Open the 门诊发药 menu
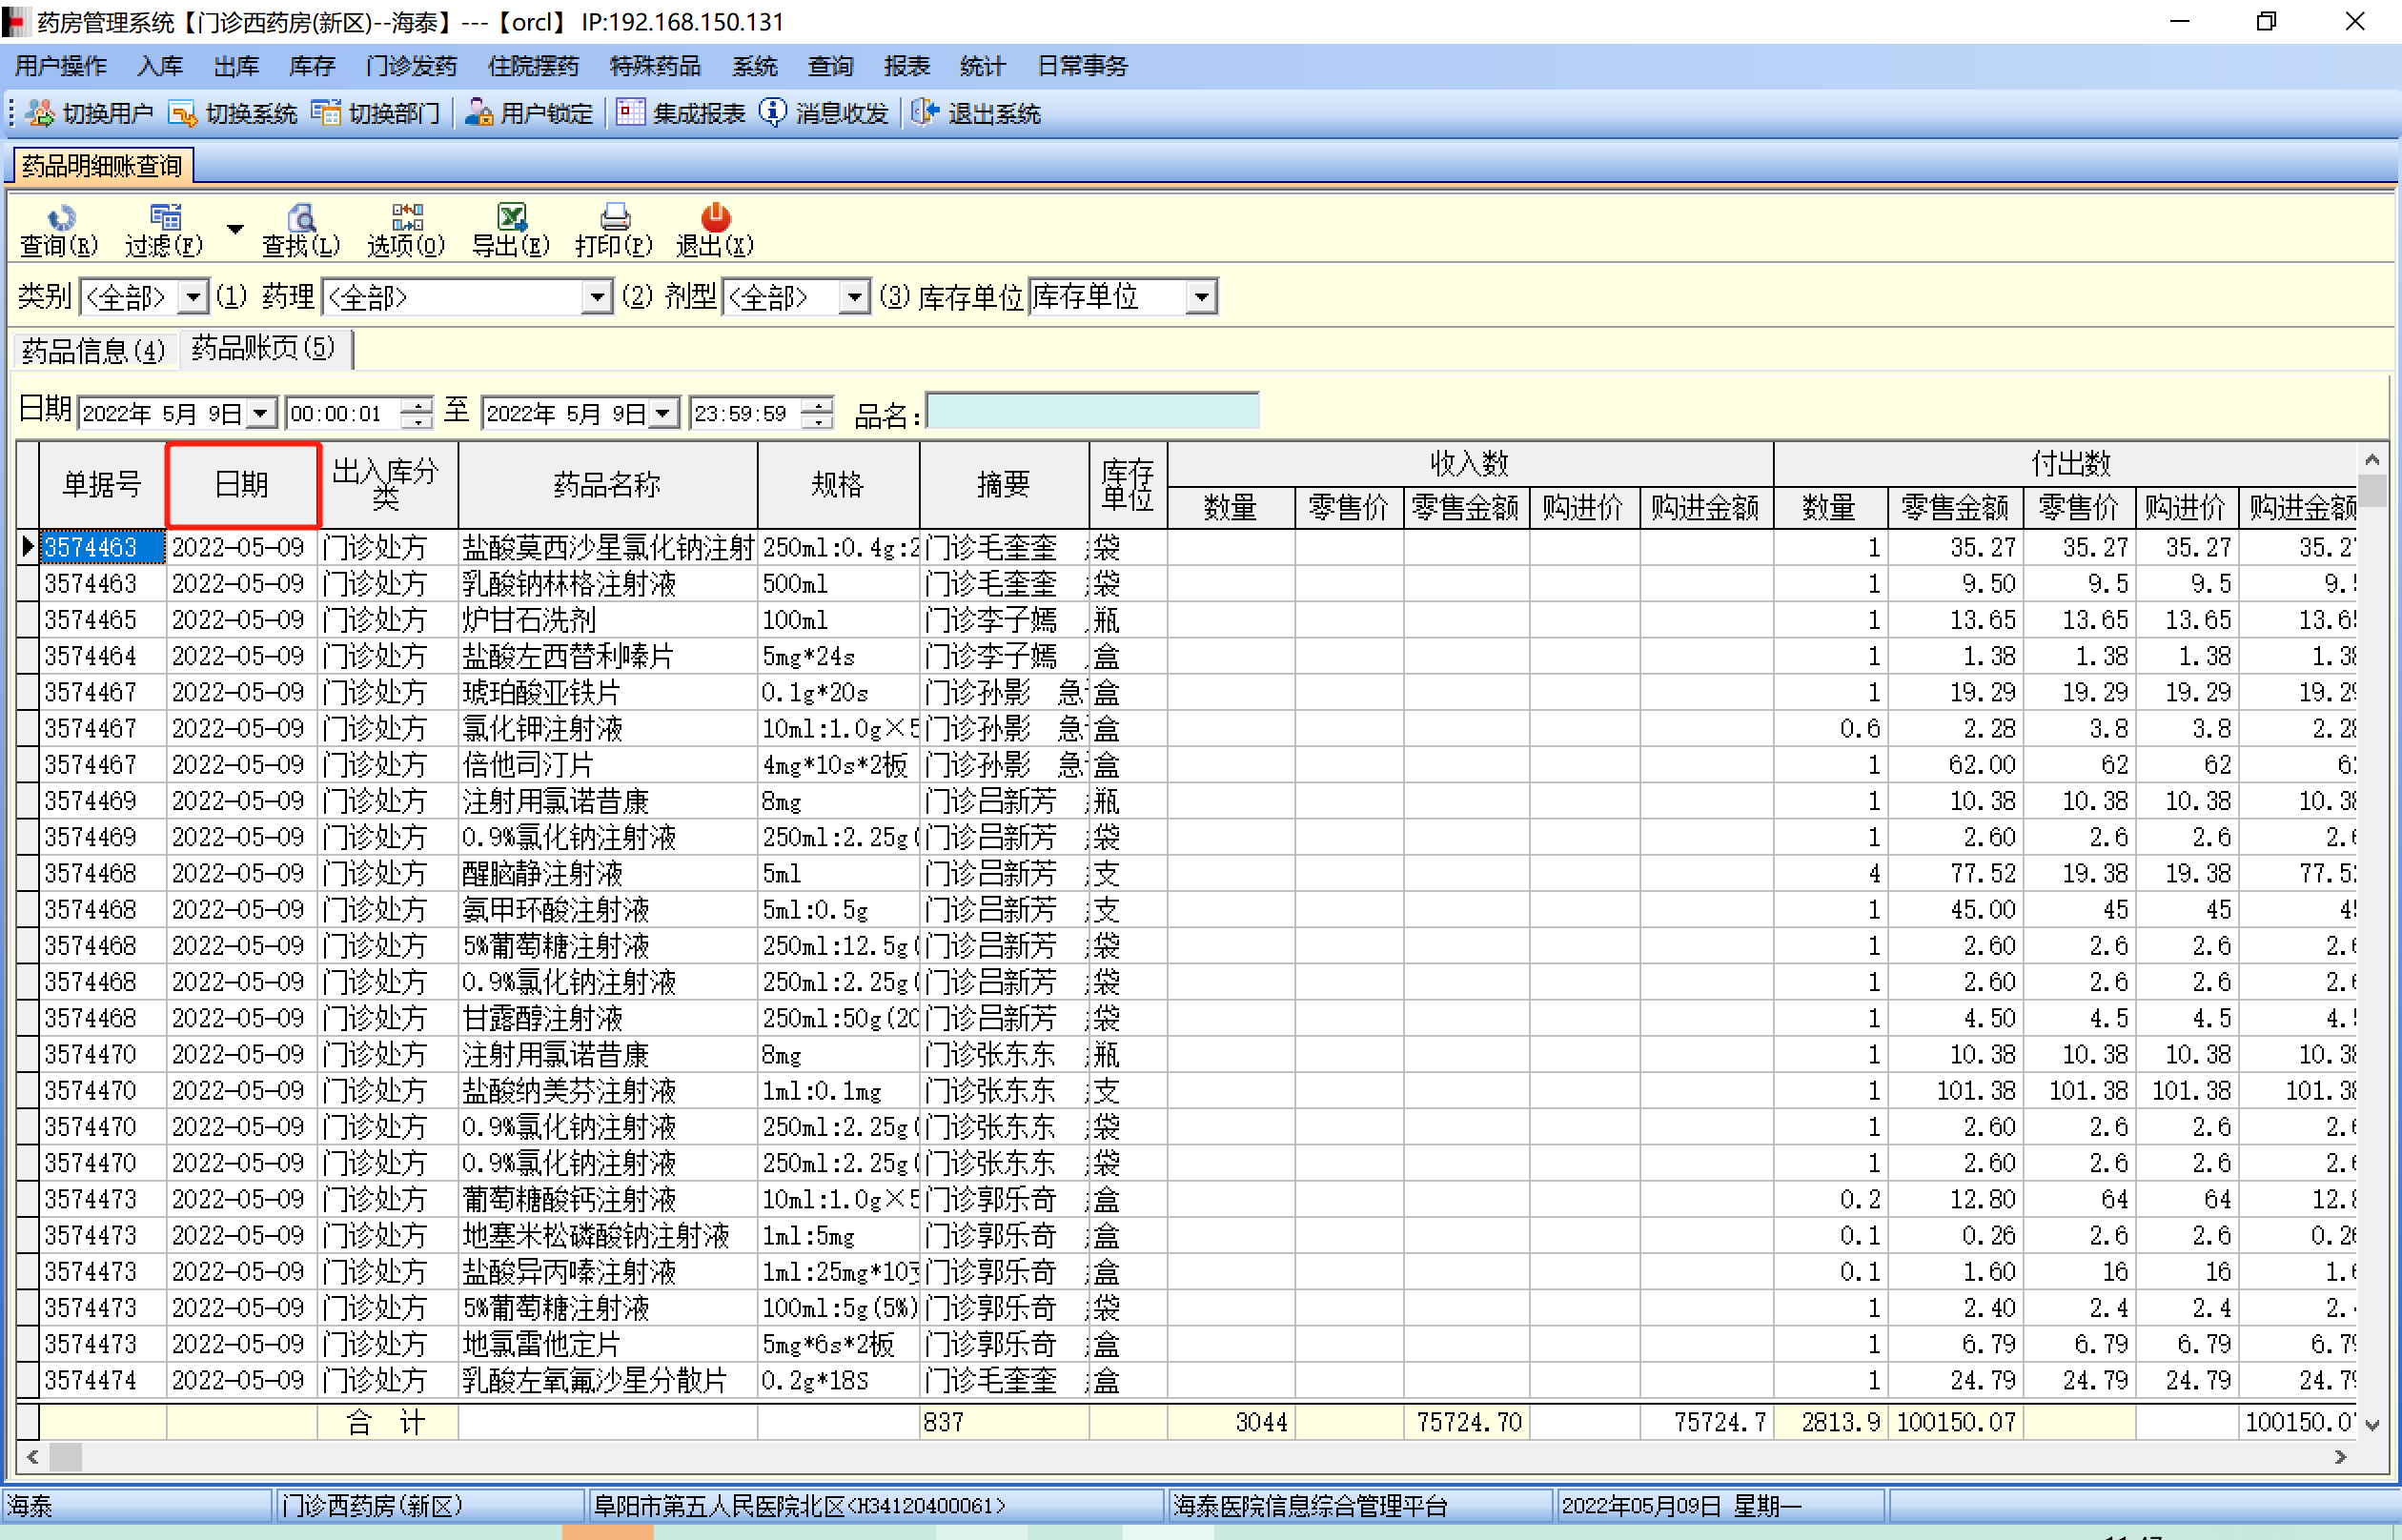This screenshot has height=1540, width=2402. point(411,67)
